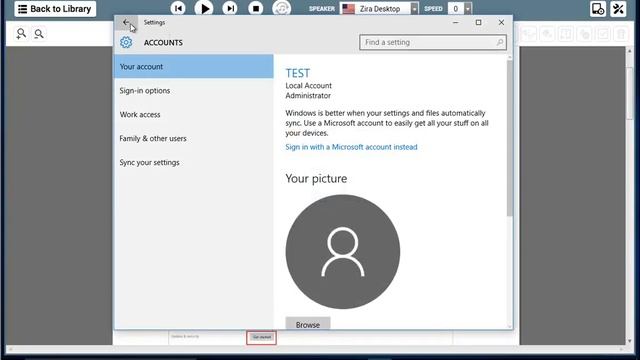Image resolution: width=640 pixels, height=360 pixels.
Task: Click the reader's bottom horizontal scrollbar
Action: pyautogui.click(x=316, y=349)
